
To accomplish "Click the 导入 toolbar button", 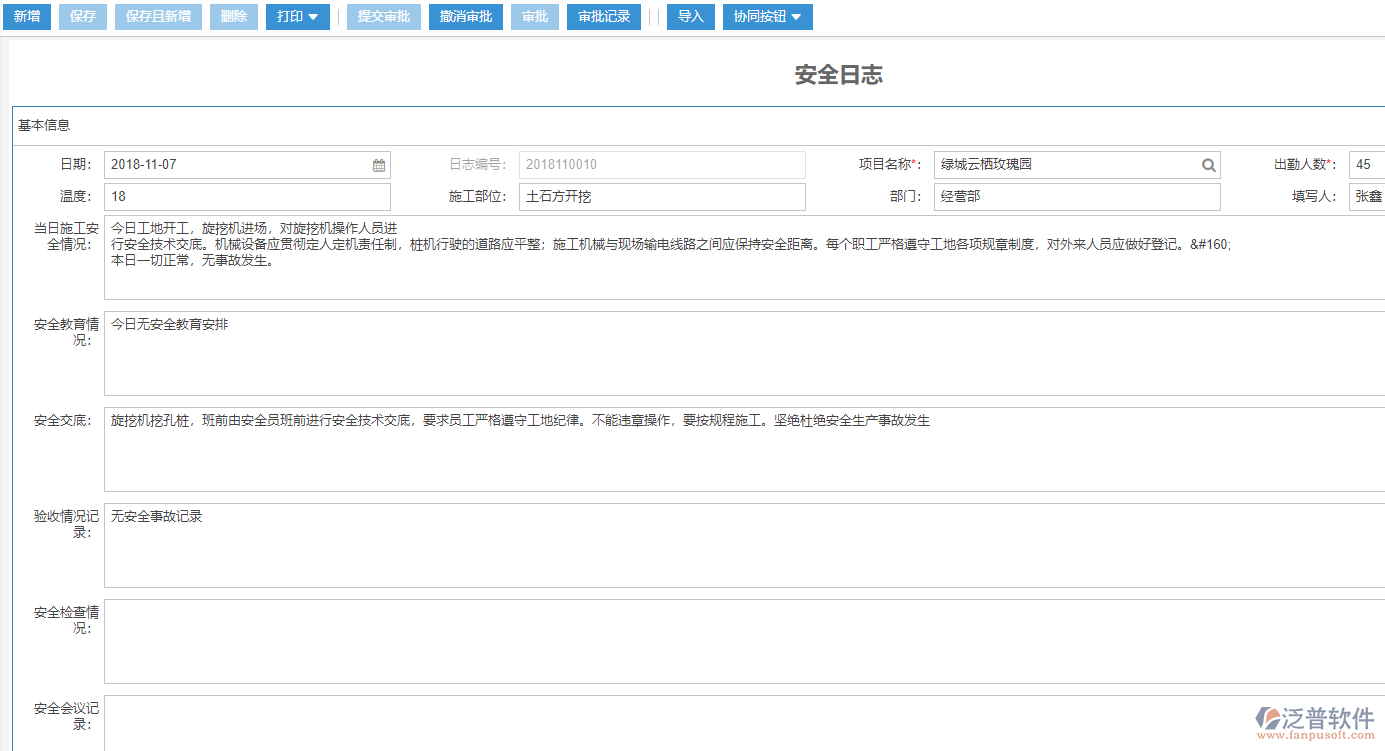I will pyautogui.click(x=690, y=17).
